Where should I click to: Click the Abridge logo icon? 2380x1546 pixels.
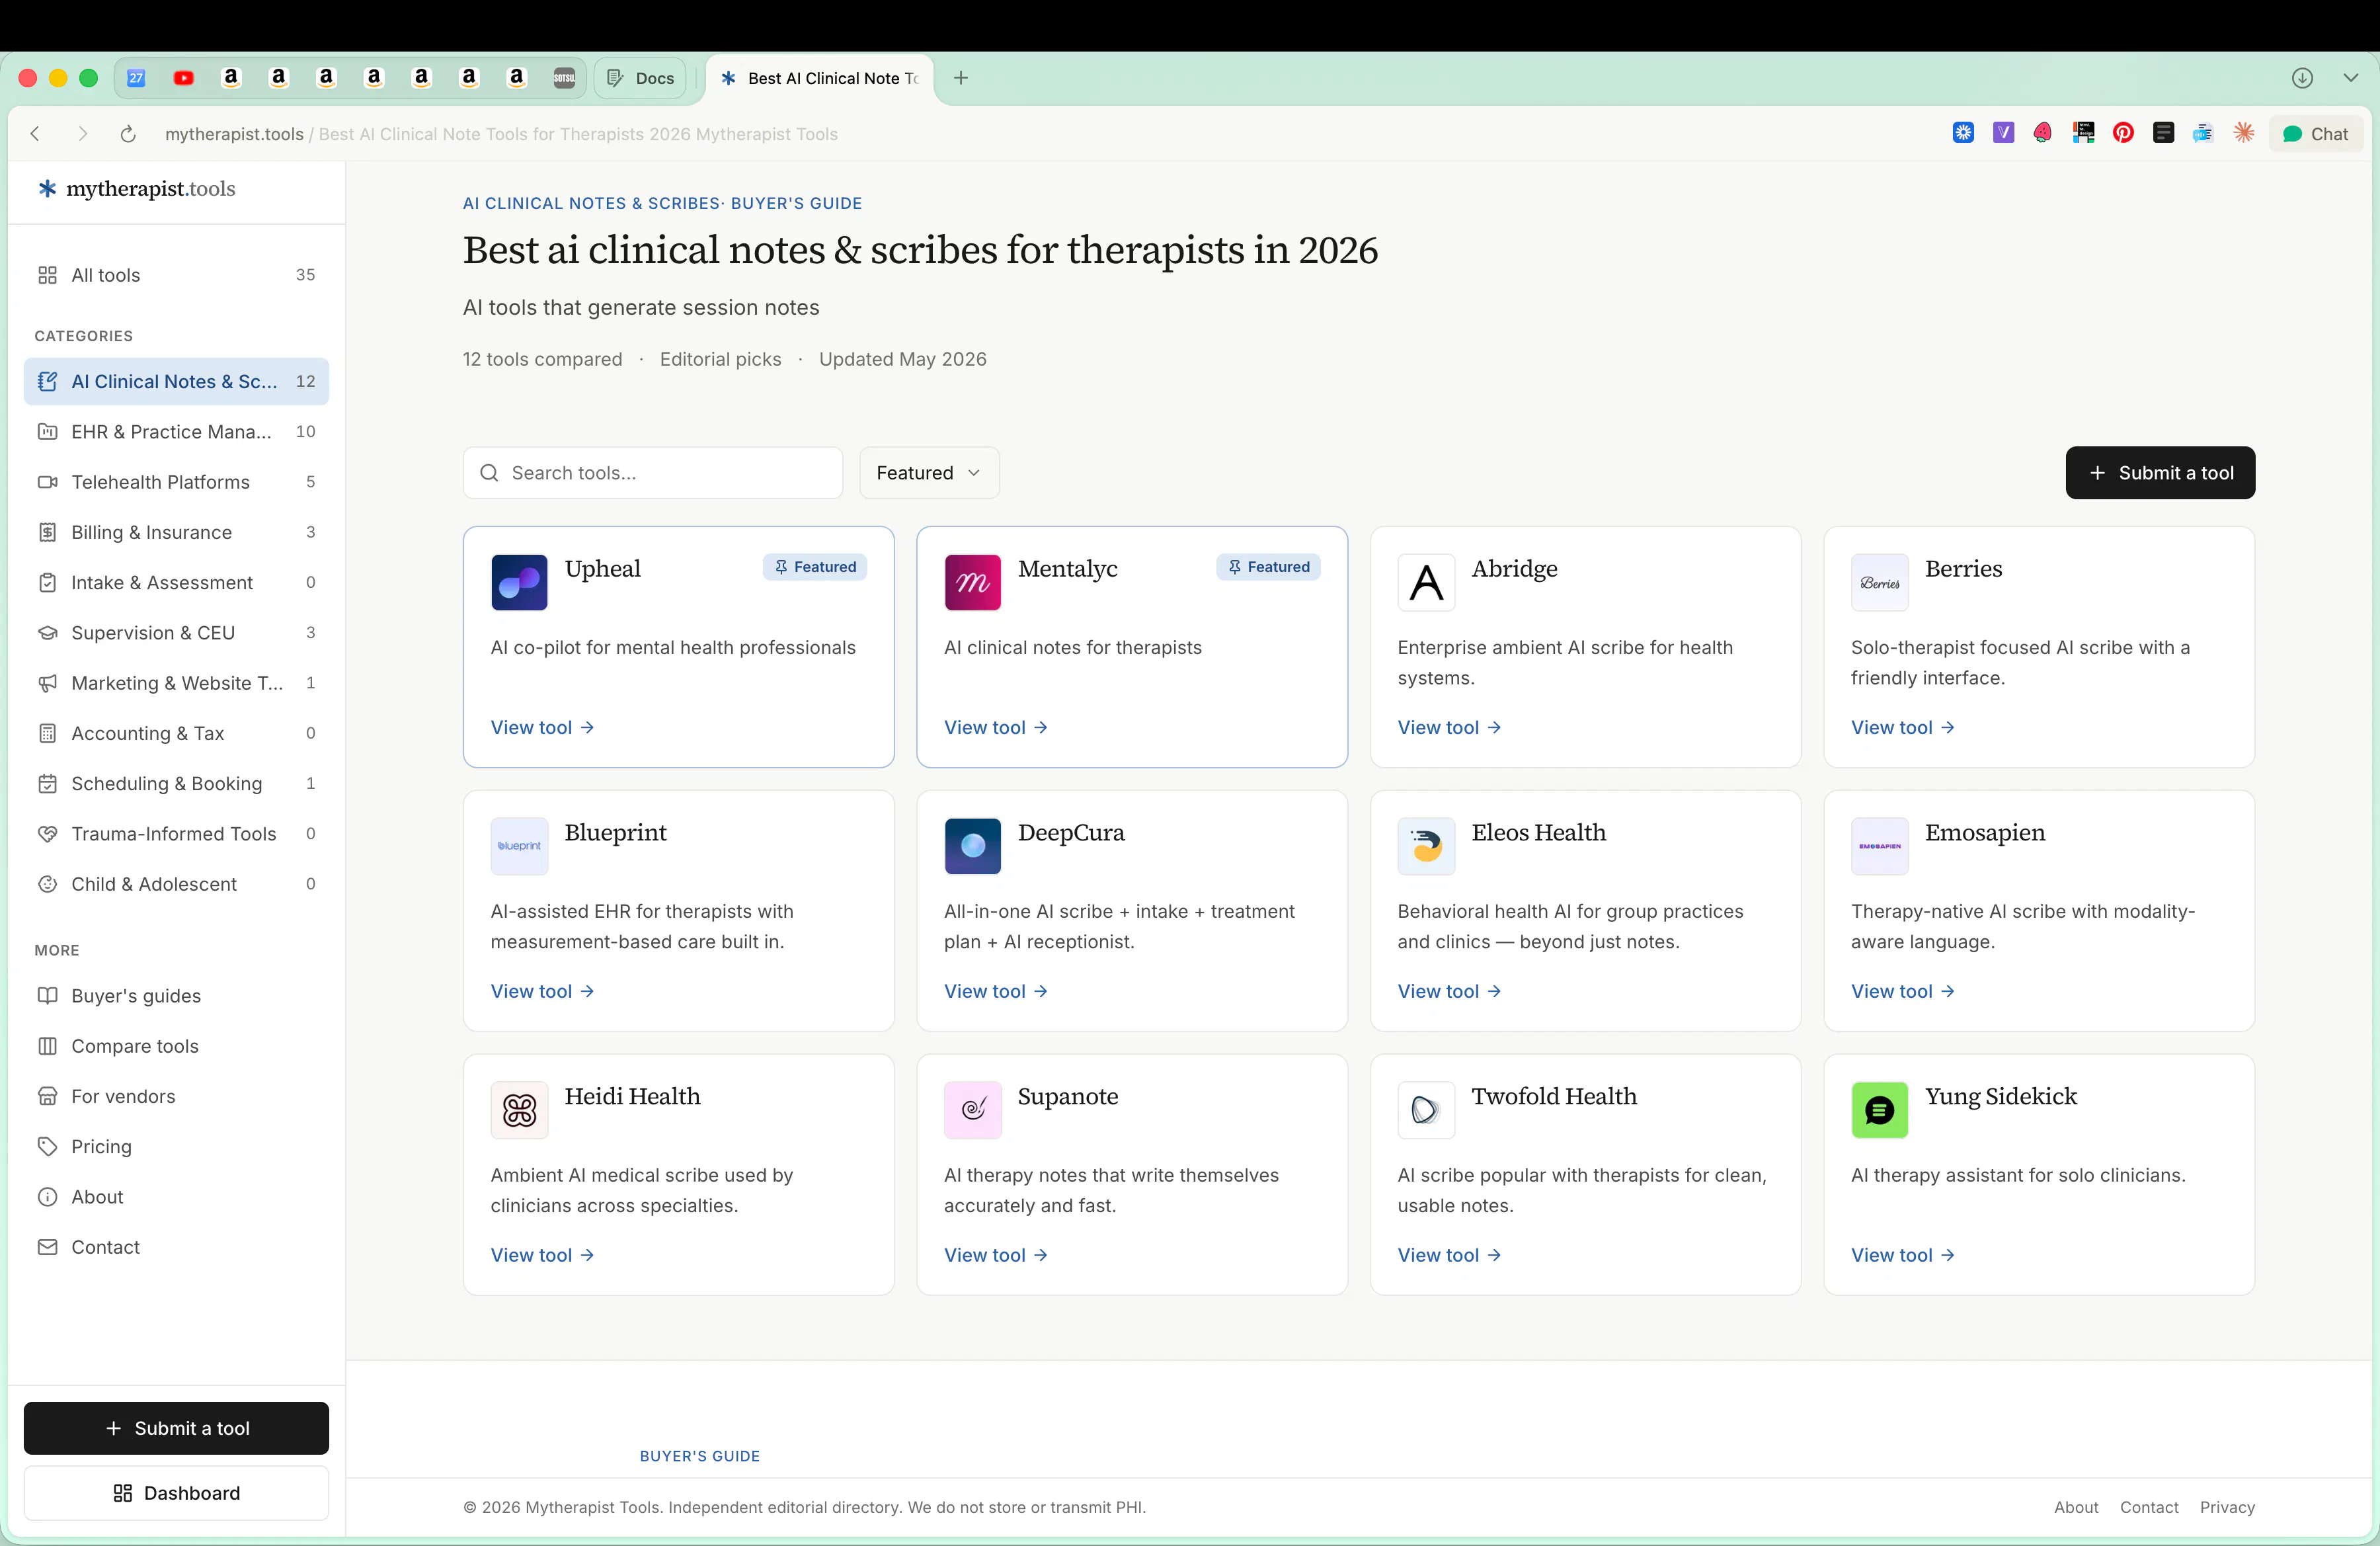[1426, 582]
